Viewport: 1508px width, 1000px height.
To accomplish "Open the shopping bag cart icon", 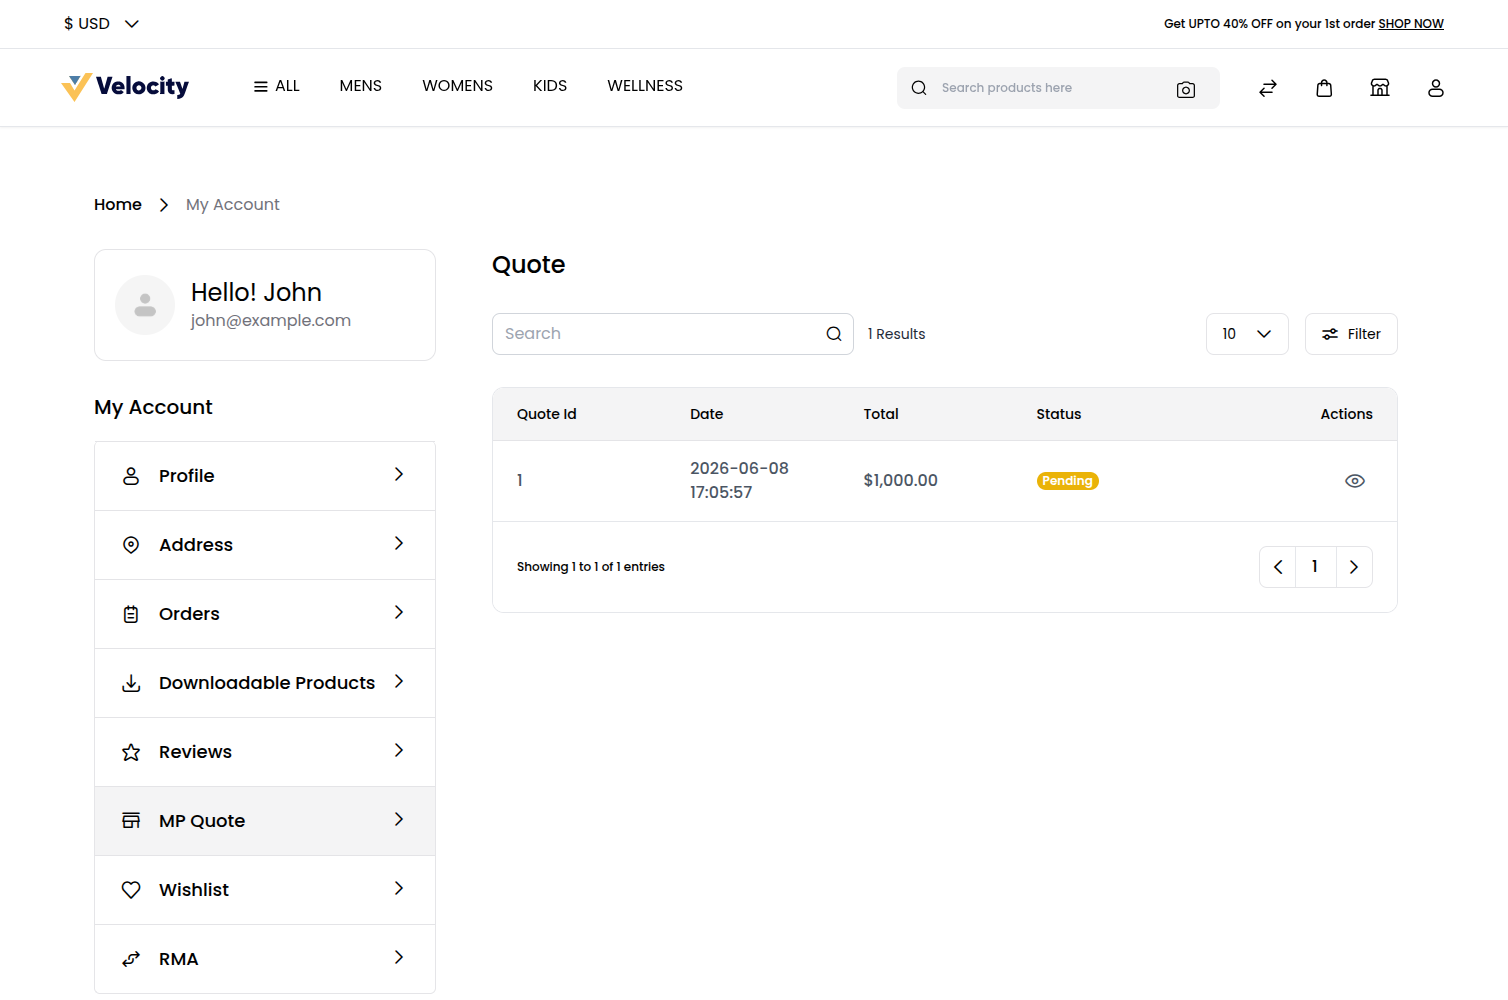I will point(1324,88).
